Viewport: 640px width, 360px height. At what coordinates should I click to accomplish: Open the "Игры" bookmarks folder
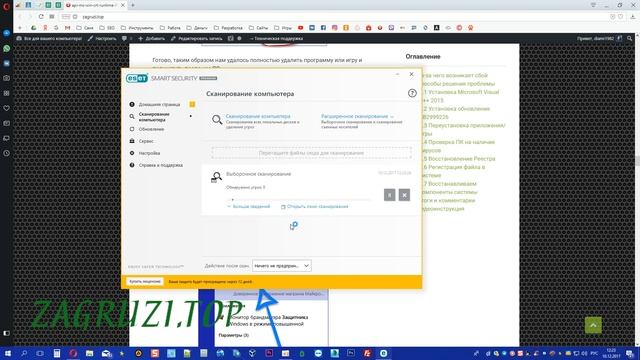(x=283, y=28)
